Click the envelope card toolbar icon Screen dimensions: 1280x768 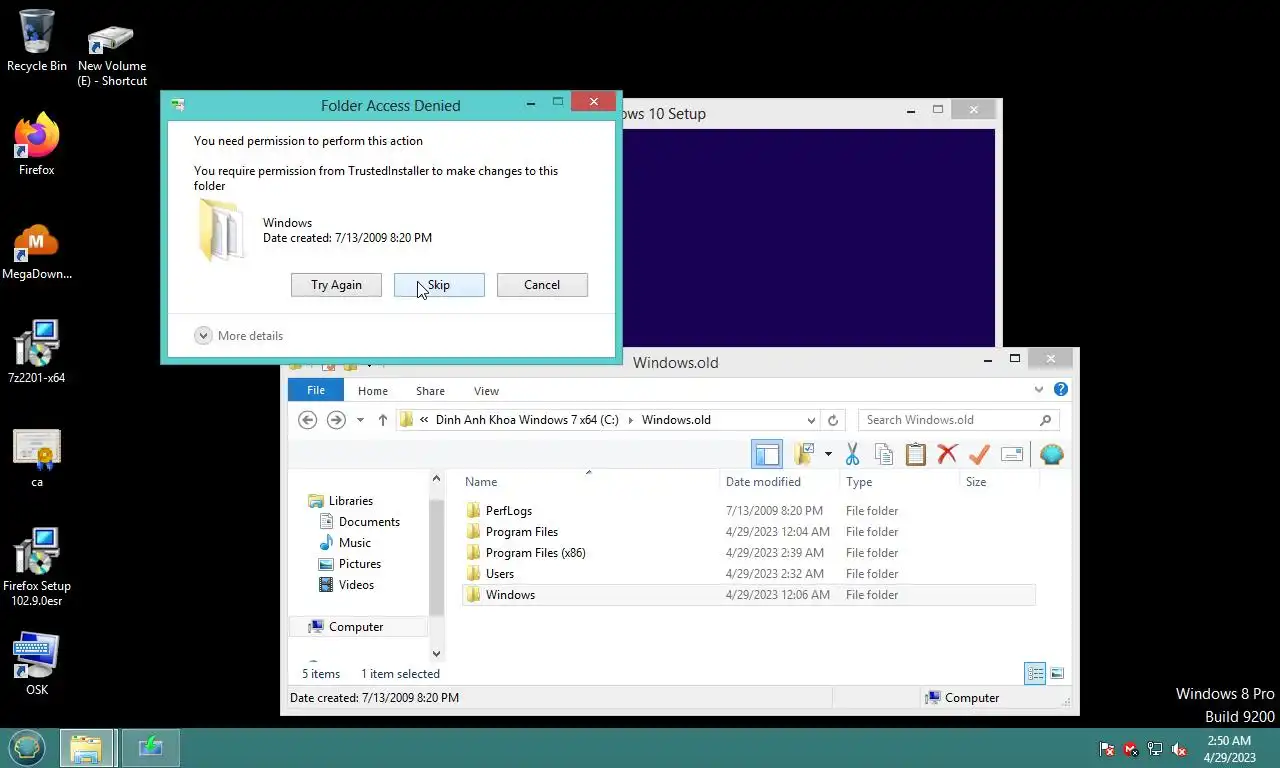click(x=1012, y=454)
